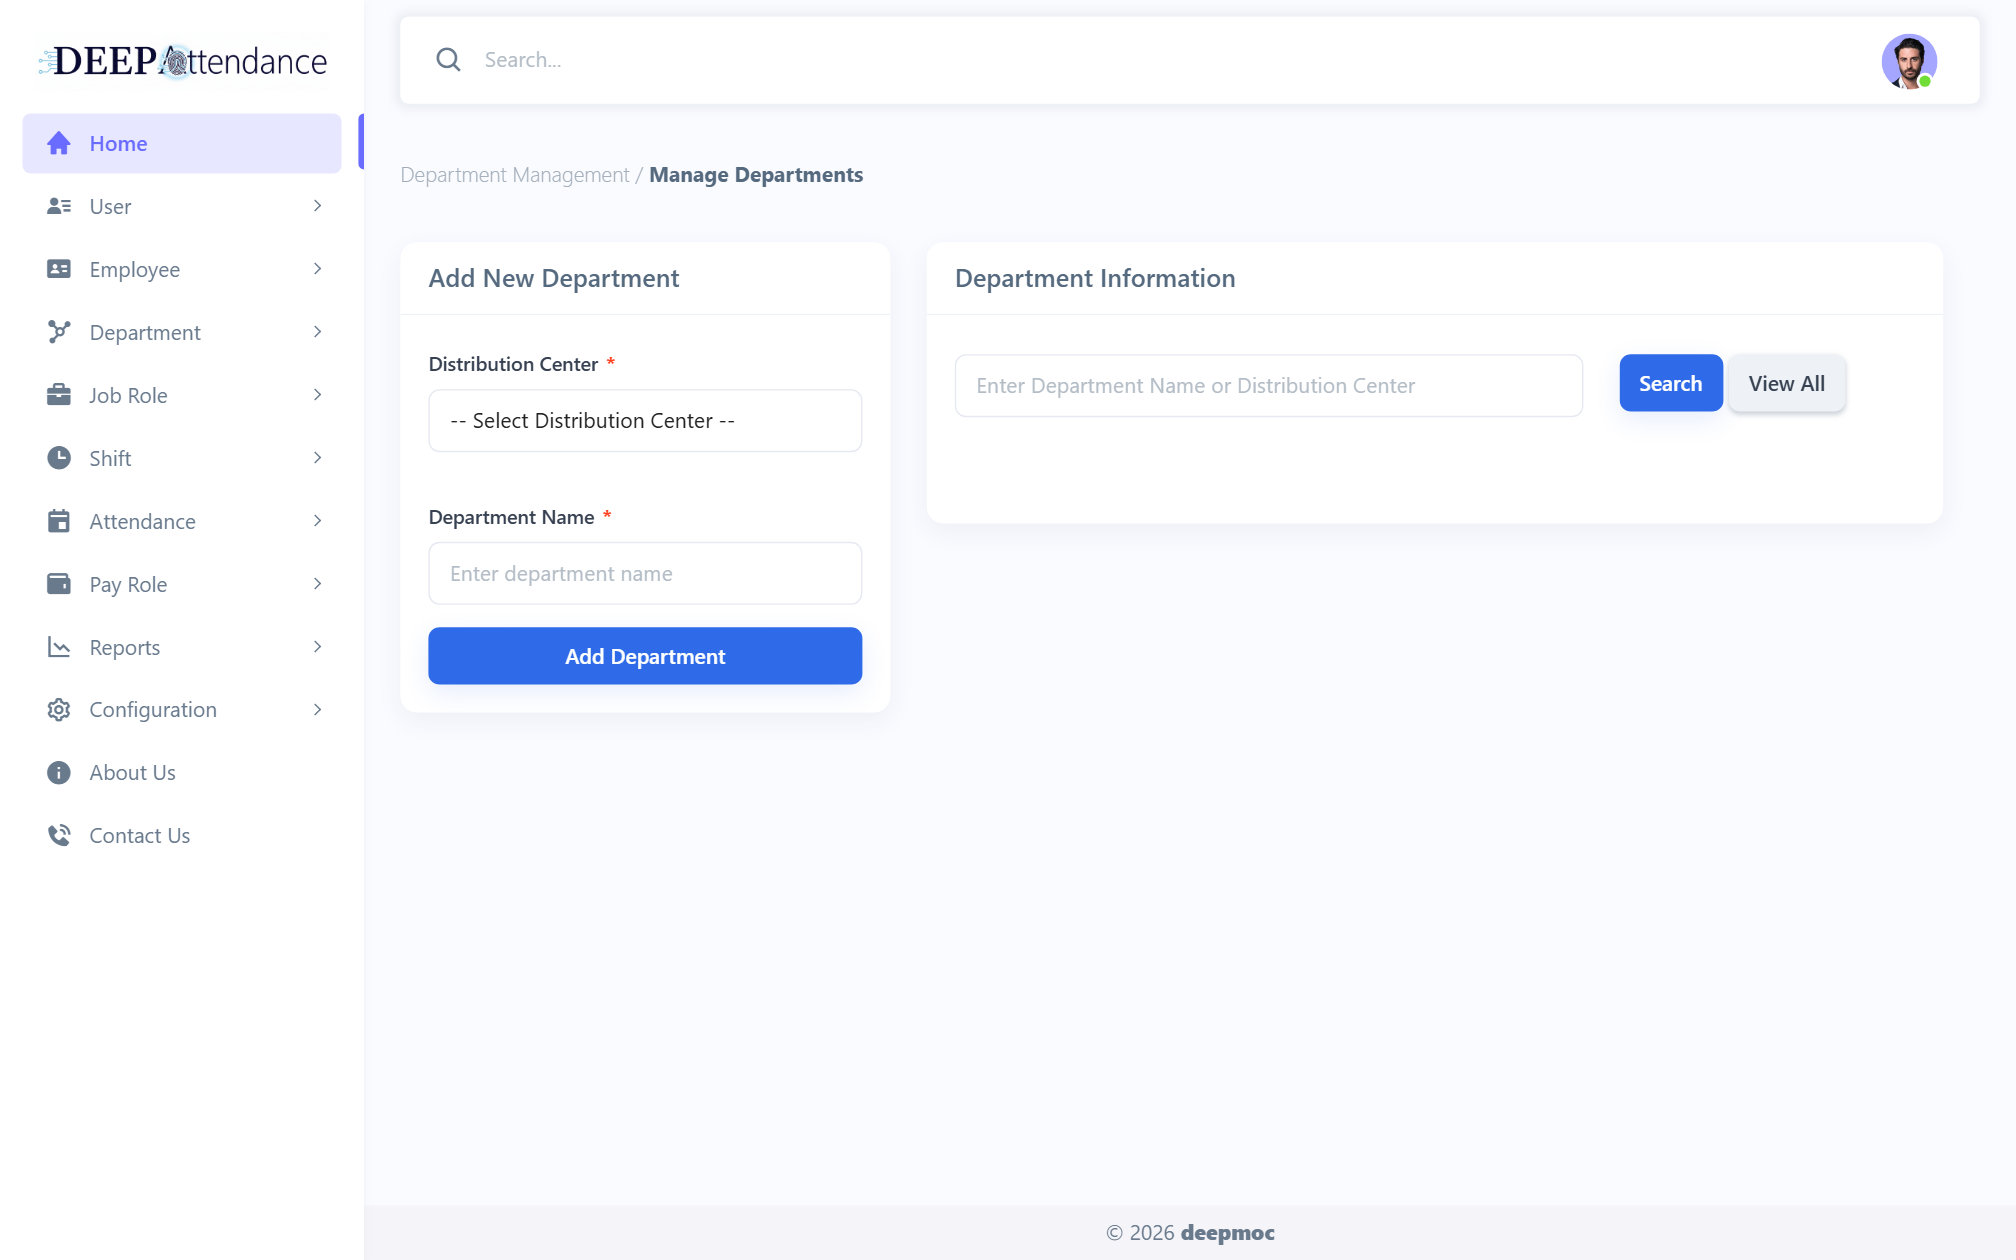Open the Shift menu item

coord(182,458)
